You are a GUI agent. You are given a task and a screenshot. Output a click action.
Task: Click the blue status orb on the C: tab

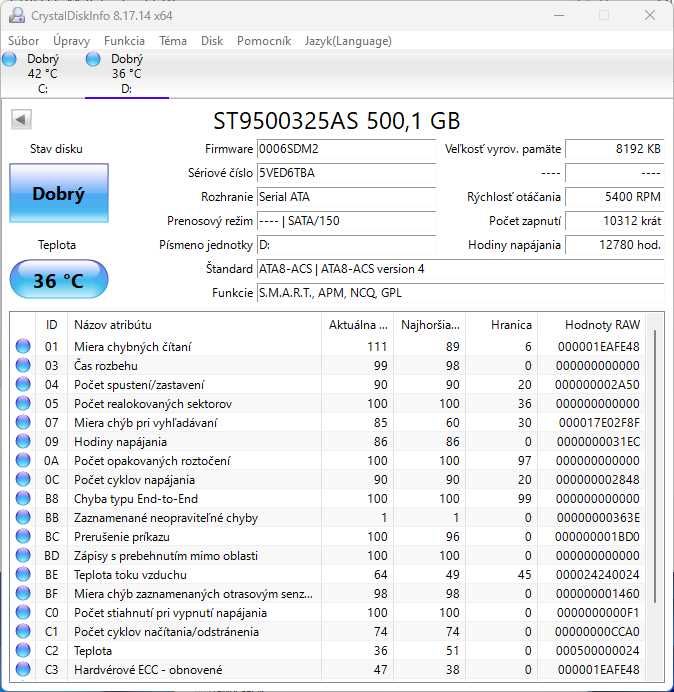coord(9,59)
